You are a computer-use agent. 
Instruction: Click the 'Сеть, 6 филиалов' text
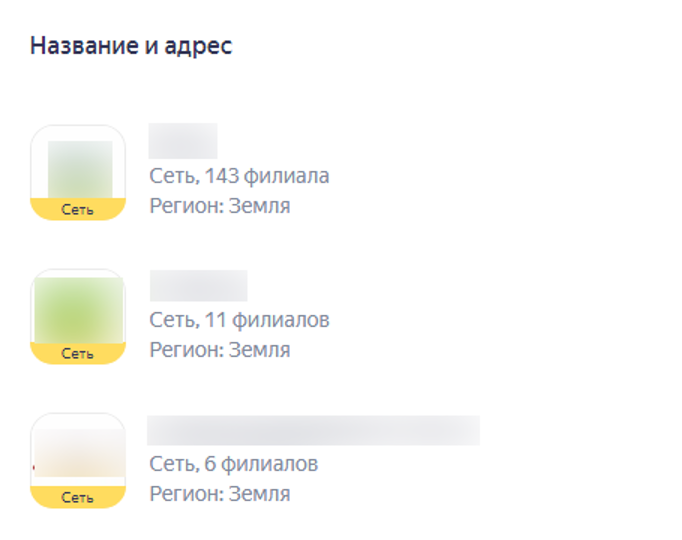tap(233, 464)
